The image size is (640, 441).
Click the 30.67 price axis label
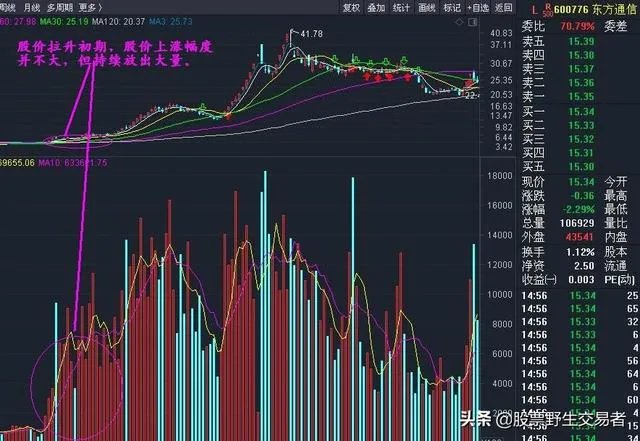tap(501, 64)
